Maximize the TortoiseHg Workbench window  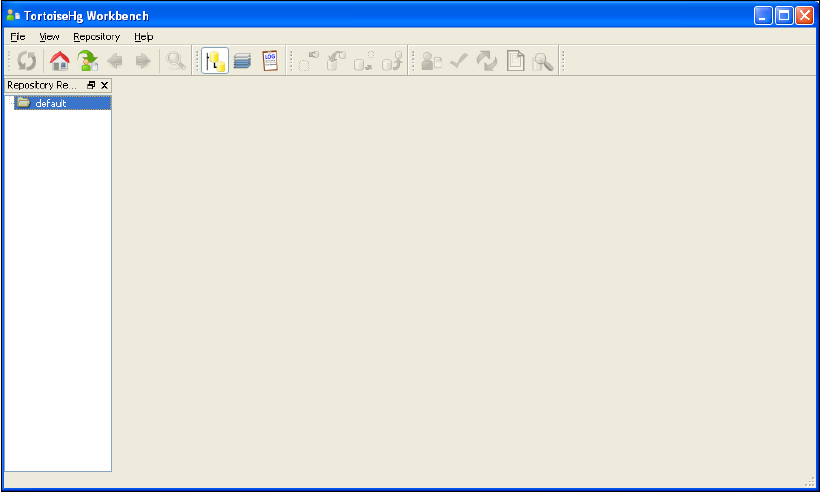784,16
